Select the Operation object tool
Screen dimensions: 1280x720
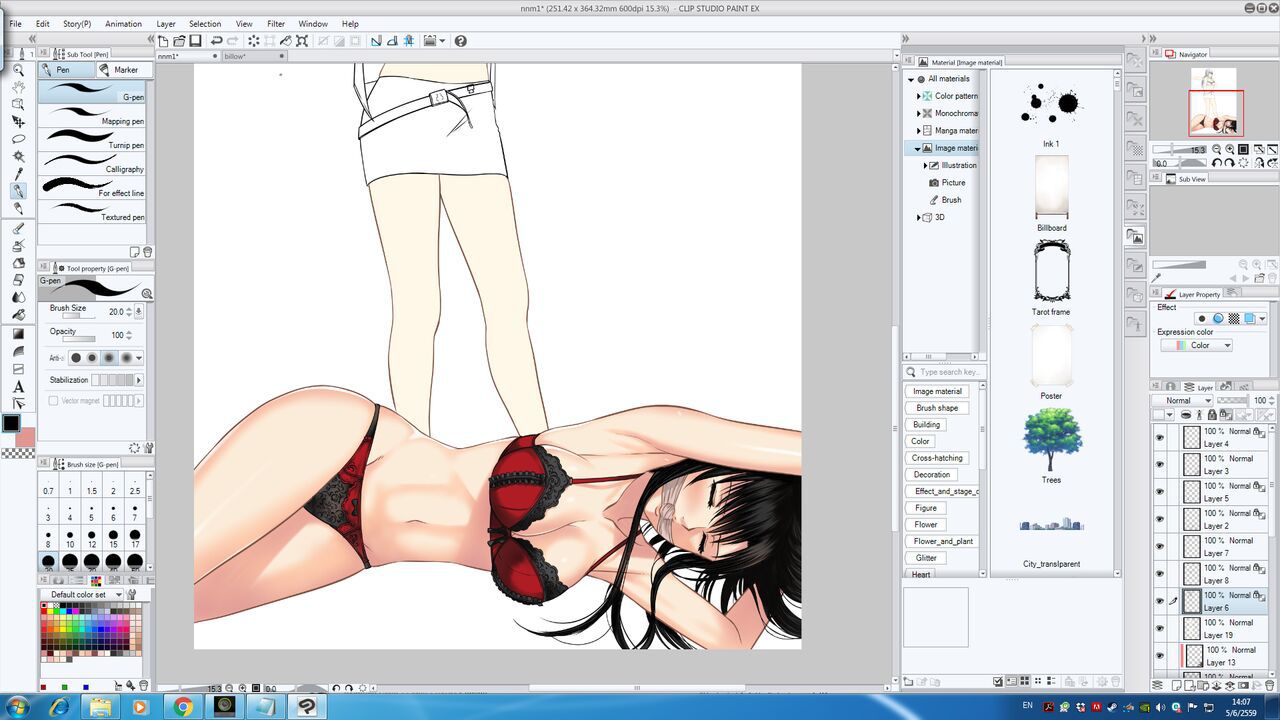click(x=18, y=105)
